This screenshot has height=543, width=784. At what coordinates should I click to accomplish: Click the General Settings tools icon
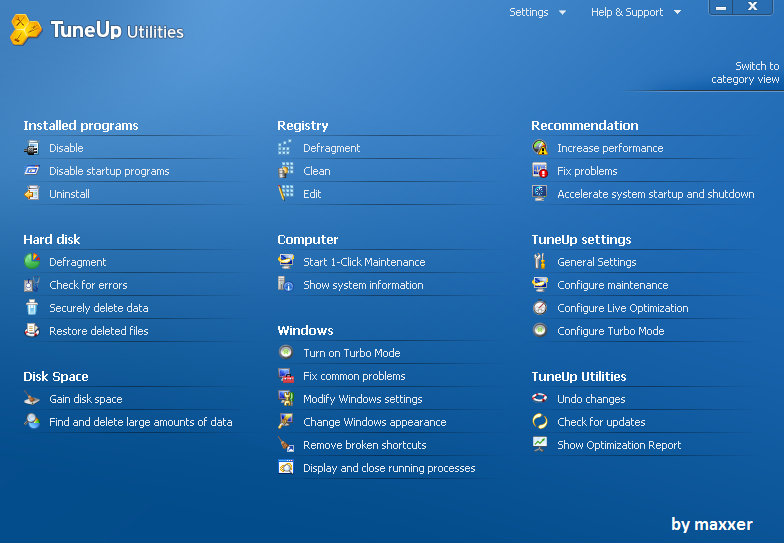click(x=540, y=261)
